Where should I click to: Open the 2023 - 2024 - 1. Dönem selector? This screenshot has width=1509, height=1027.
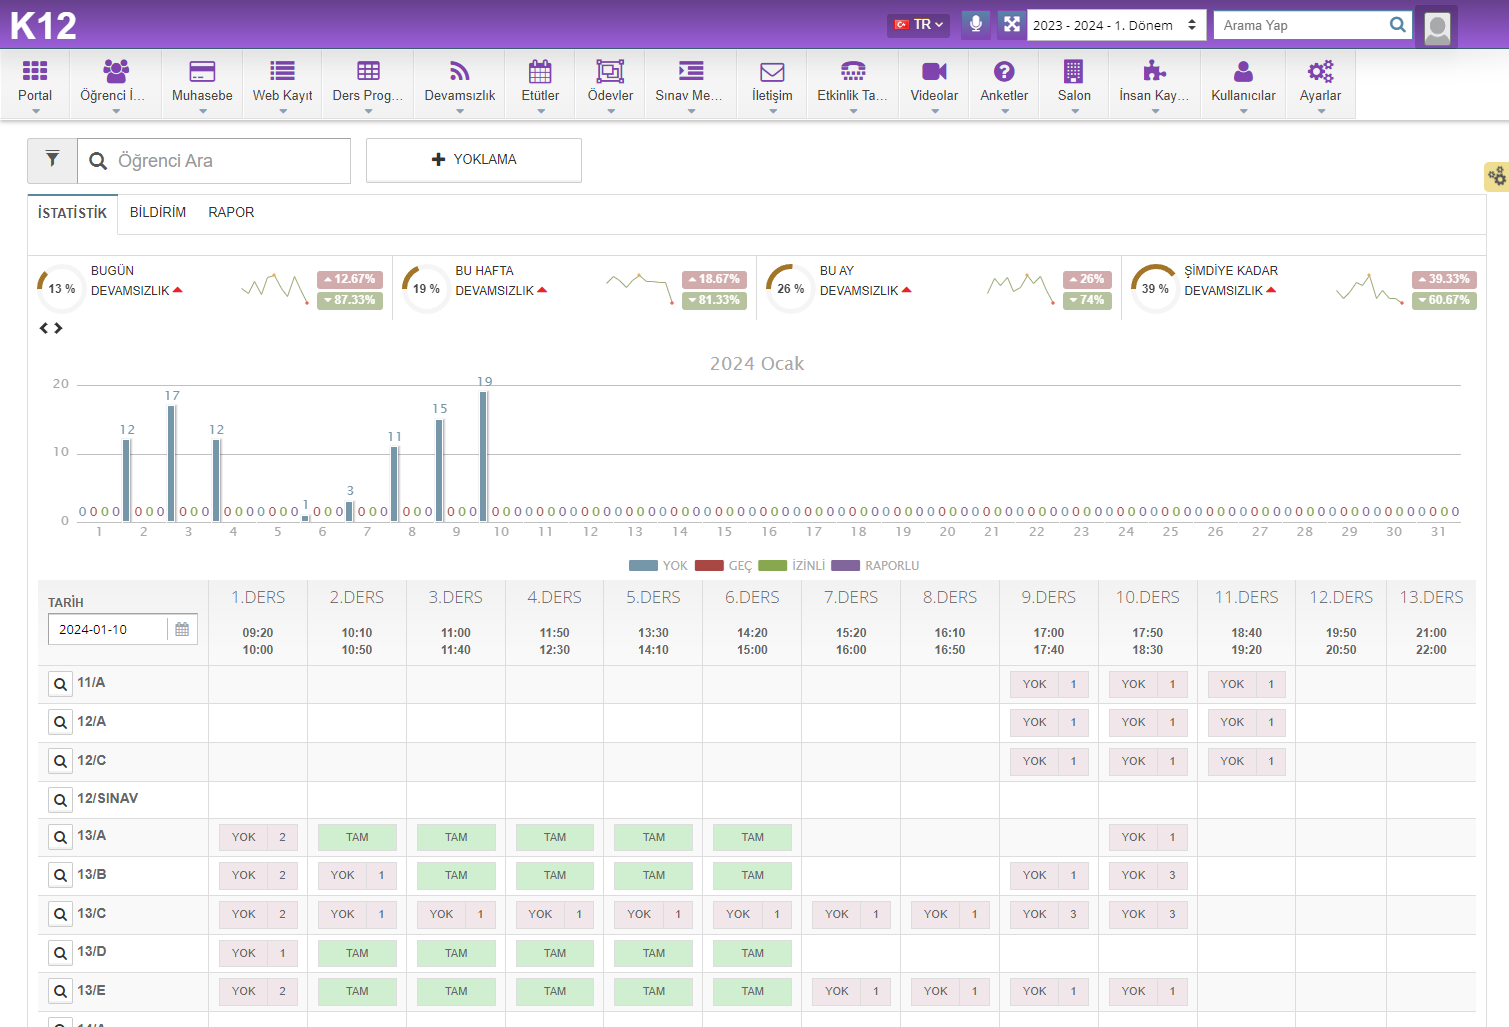[x=1115, y=25]
